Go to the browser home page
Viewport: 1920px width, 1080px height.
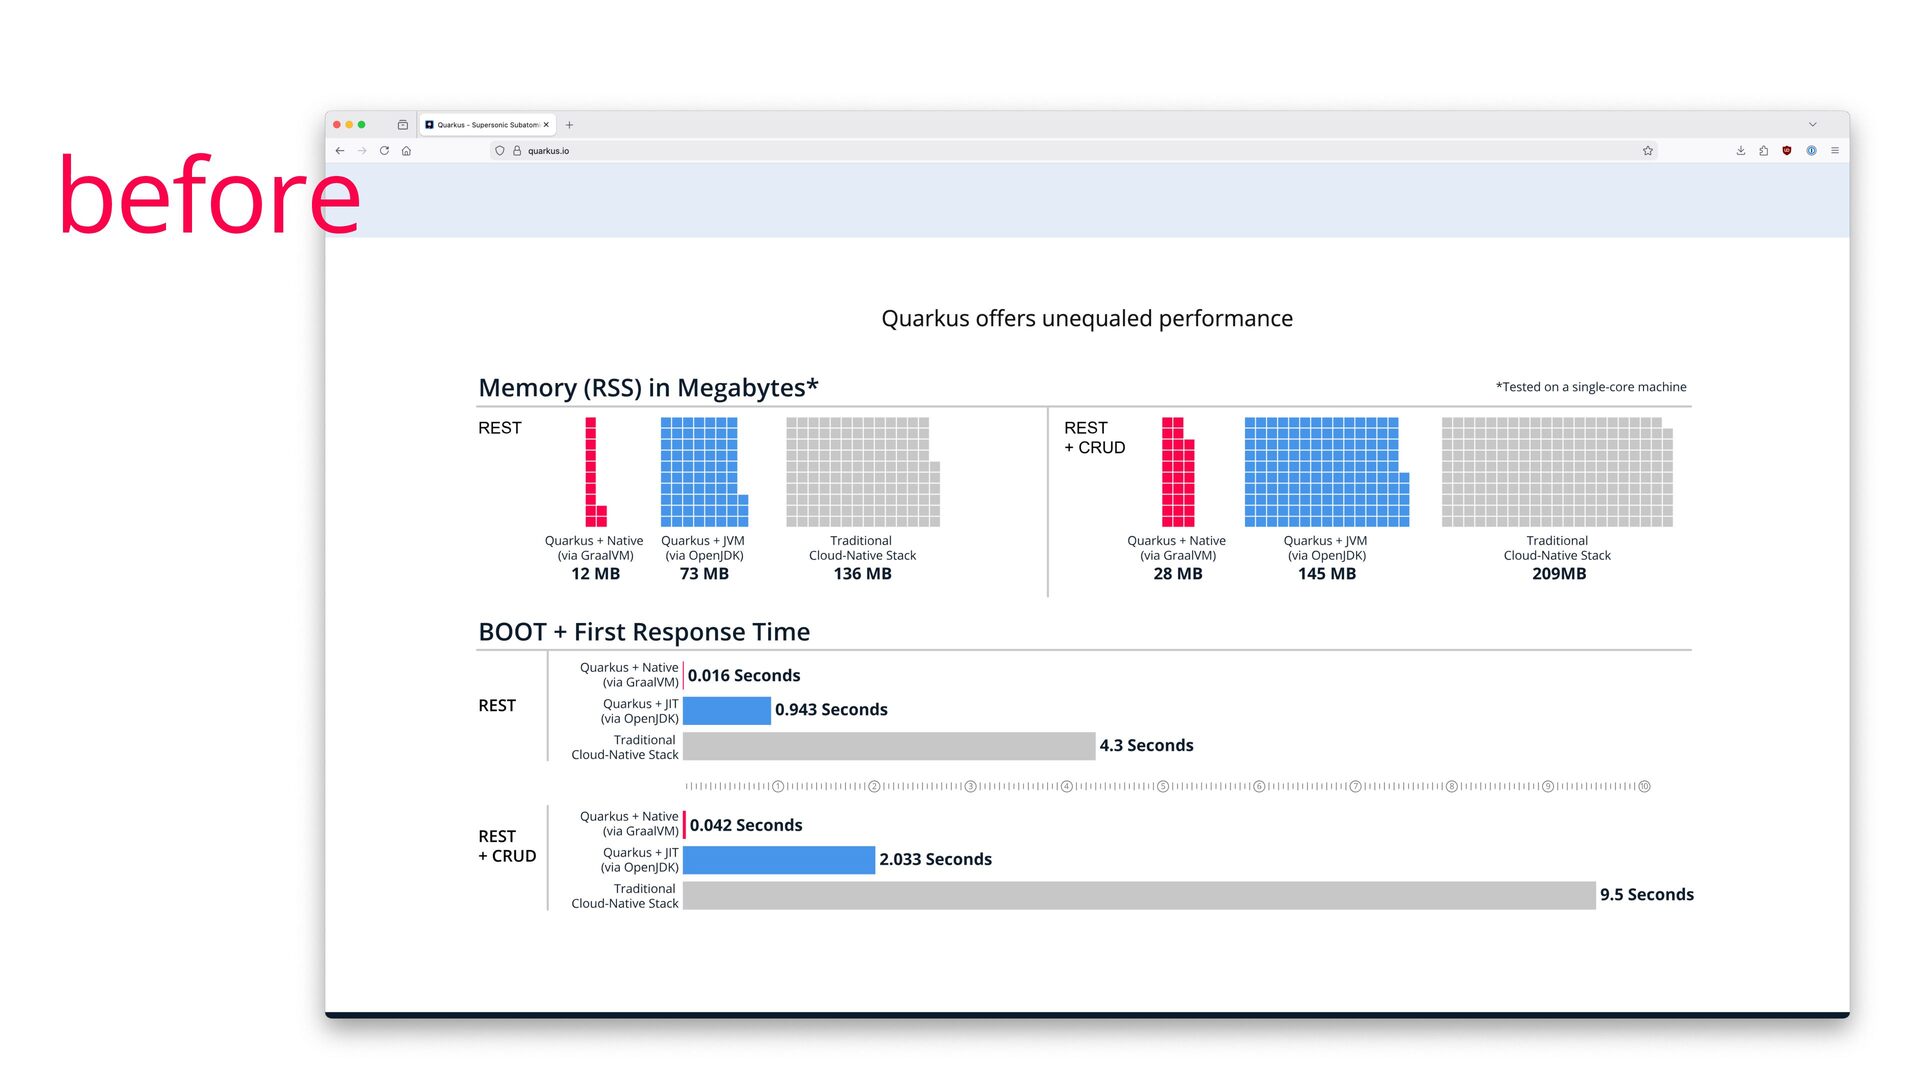pos(406,151)
